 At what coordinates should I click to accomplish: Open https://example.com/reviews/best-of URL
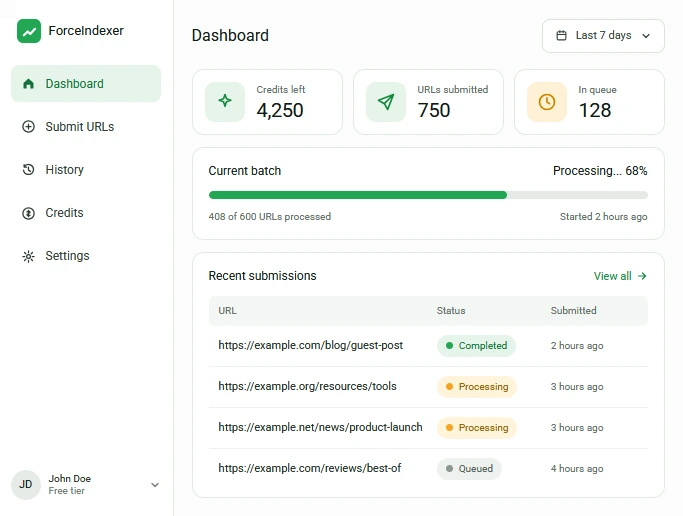click(310, 468)
